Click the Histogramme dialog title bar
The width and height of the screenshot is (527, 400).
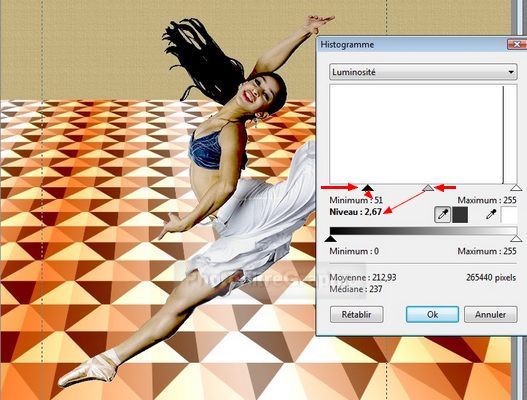(412, 44)
